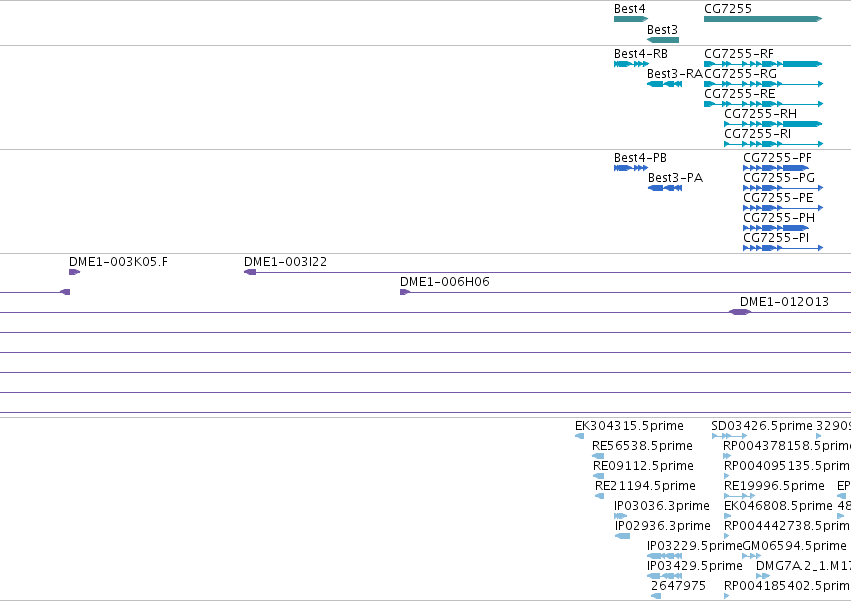Click the 2647975 EST label
The image size is (851, 601).
pyautogui.click(x=678, y=586)
